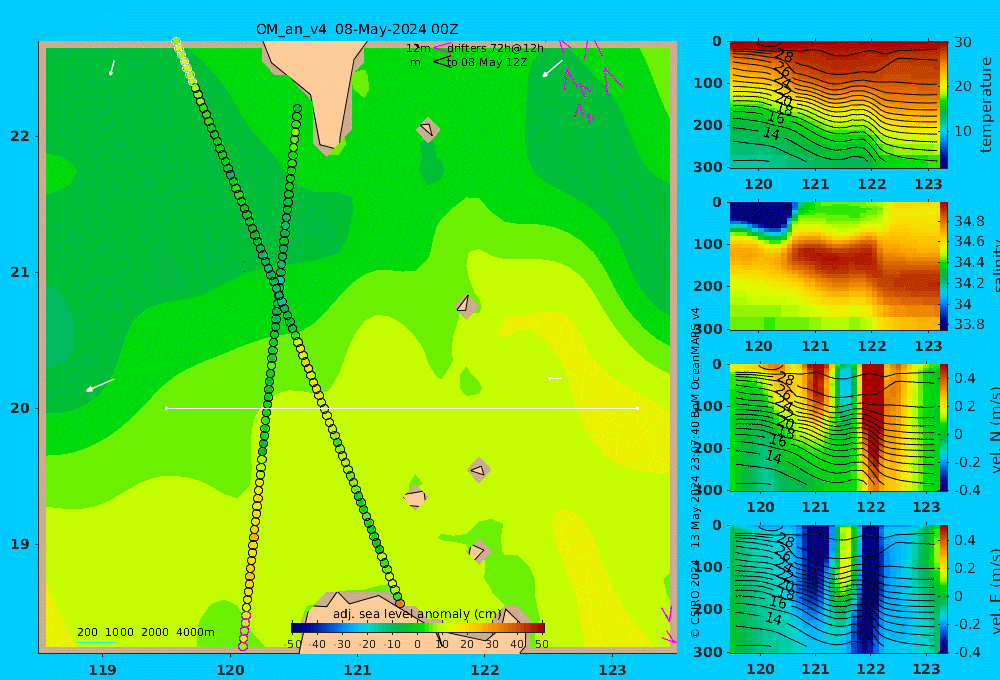Viewport: 1000px width, 680px height.
Task: Click the 'adj. sea level anomaly (cm)' label
Action: [418, 614]
